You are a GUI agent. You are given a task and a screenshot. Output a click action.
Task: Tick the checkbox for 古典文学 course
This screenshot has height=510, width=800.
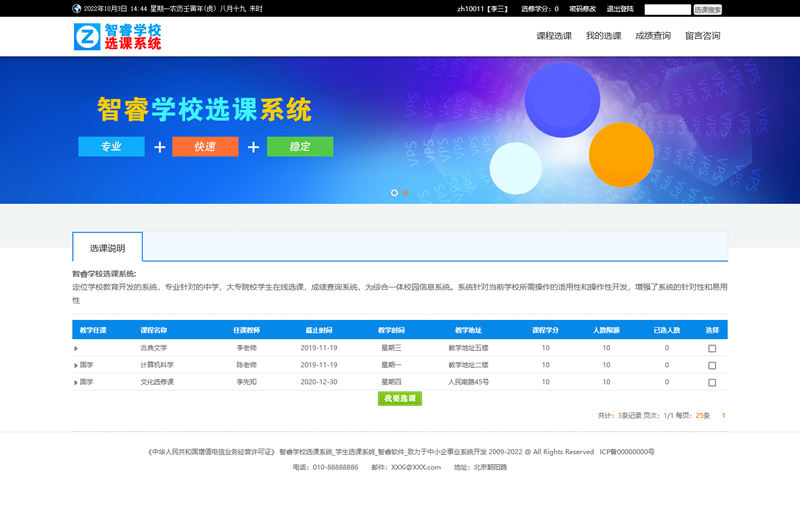[712, 348]
